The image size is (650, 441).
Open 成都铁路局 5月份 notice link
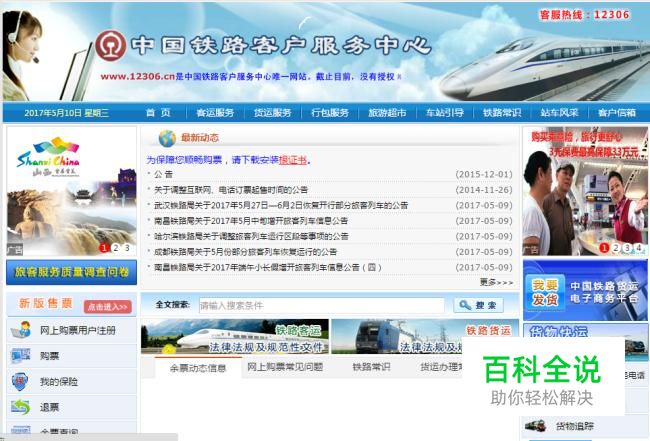pos(245,252)
